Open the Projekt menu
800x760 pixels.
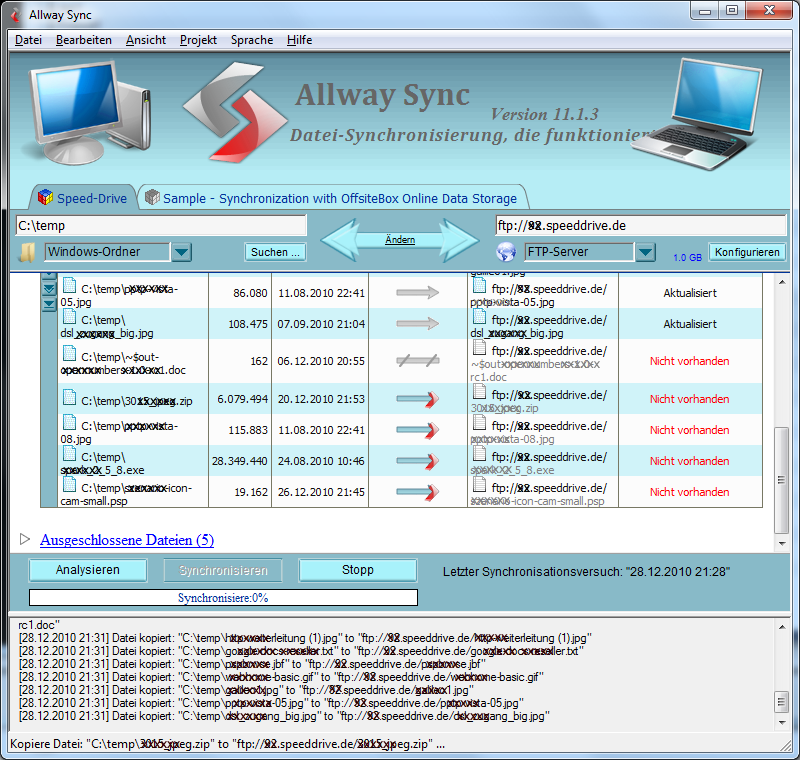(198, 40)
